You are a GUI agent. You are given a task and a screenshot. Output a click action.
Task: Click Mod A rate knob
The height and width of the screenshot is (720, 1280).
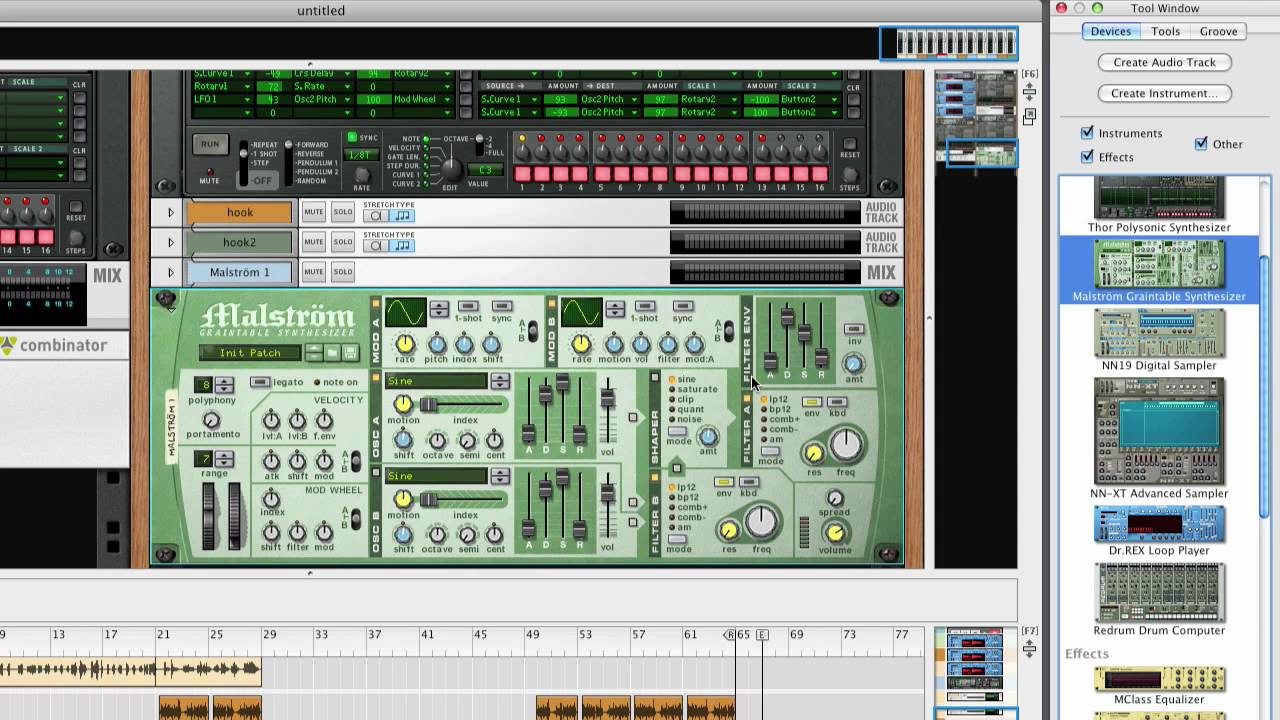(405, 345)
